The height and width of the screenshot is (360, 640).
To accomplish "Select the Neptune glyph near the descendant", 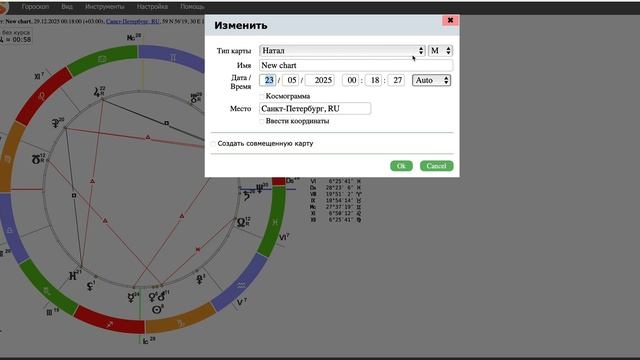I will click(259, 189).
